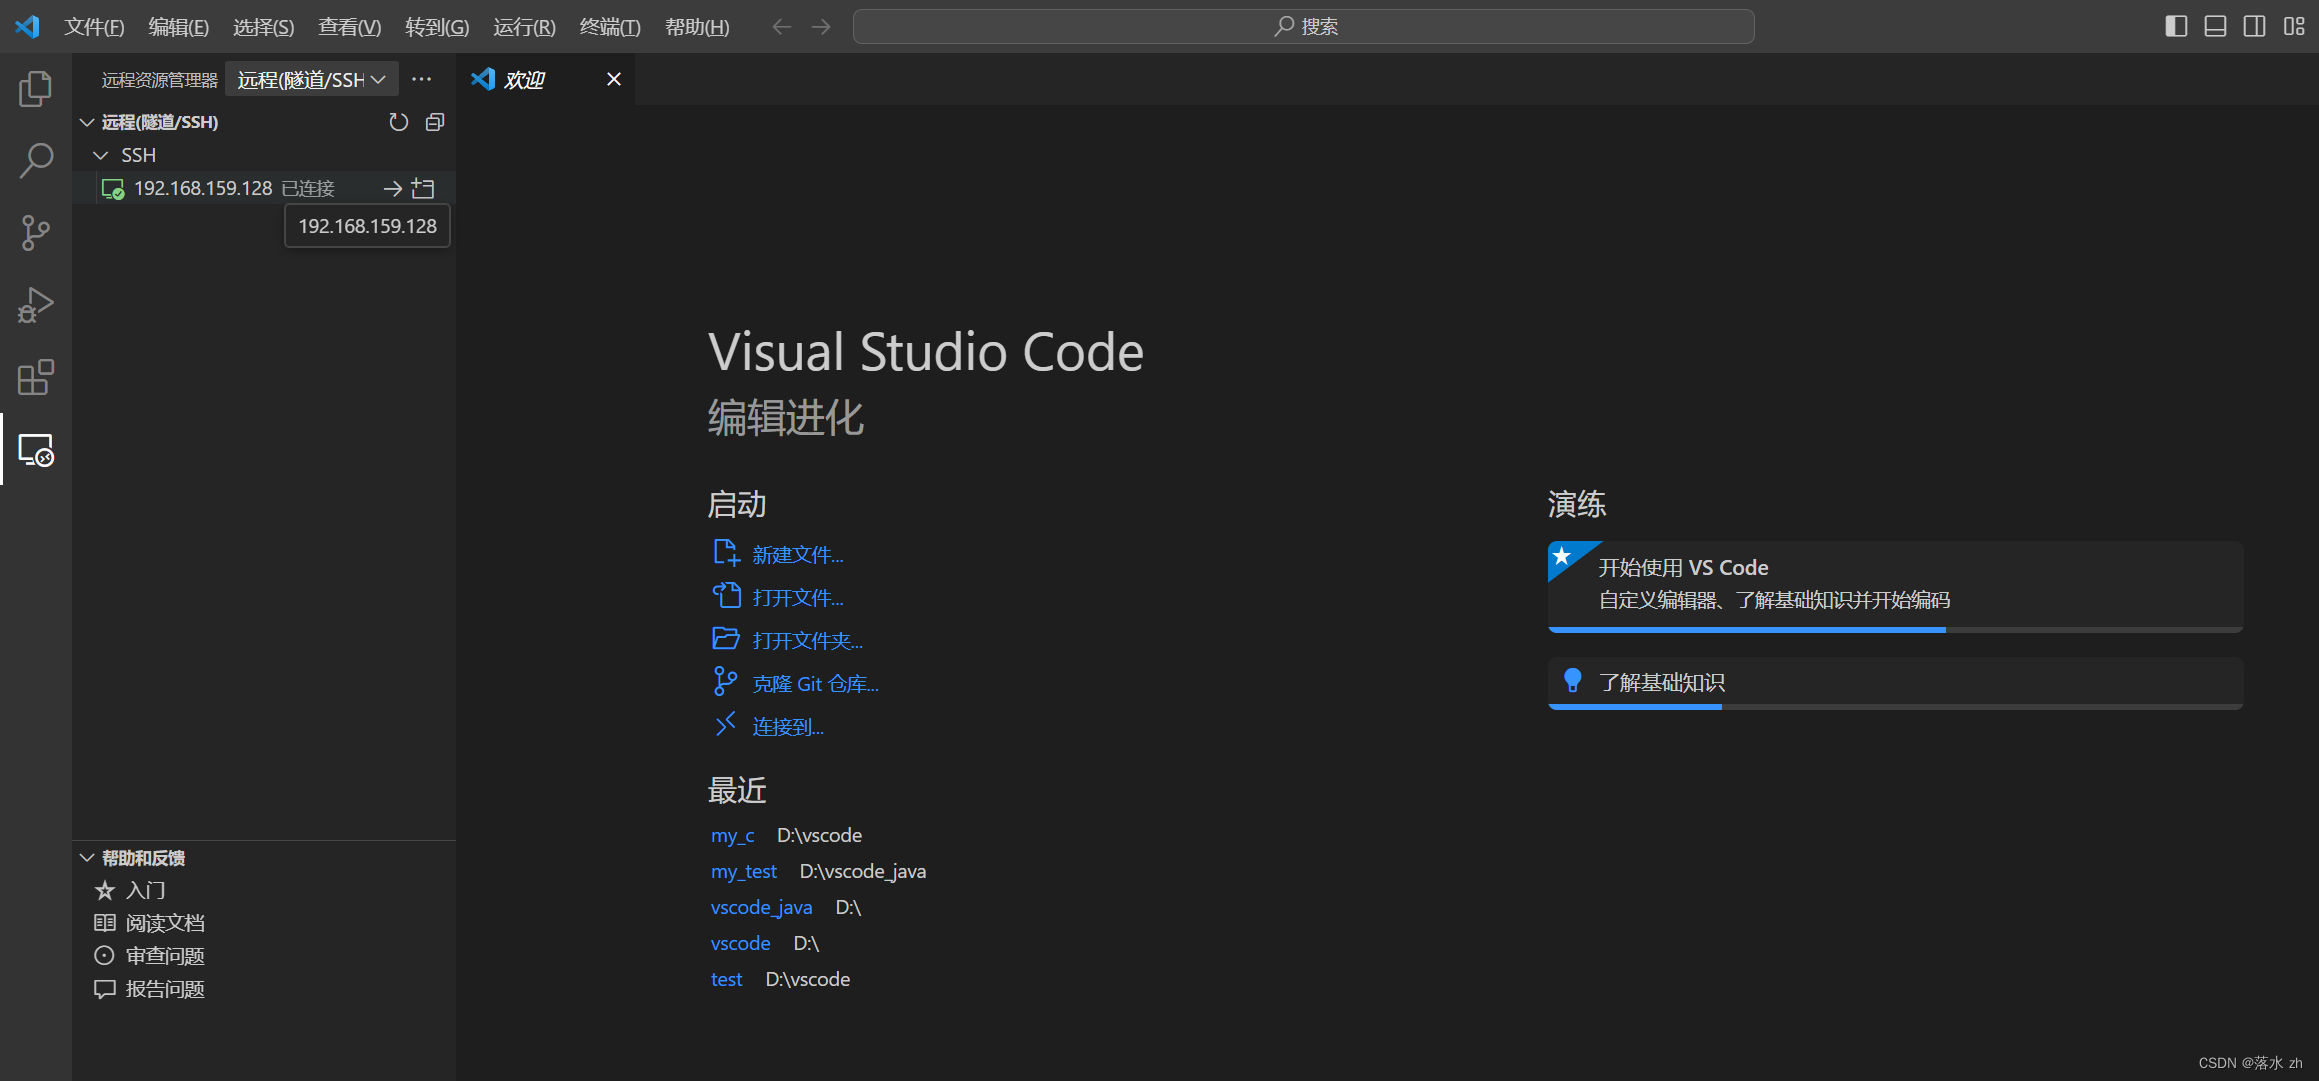Customize layout icon in title bar
Screen dimensions: 2319x1081
(x=2294, y=26)
